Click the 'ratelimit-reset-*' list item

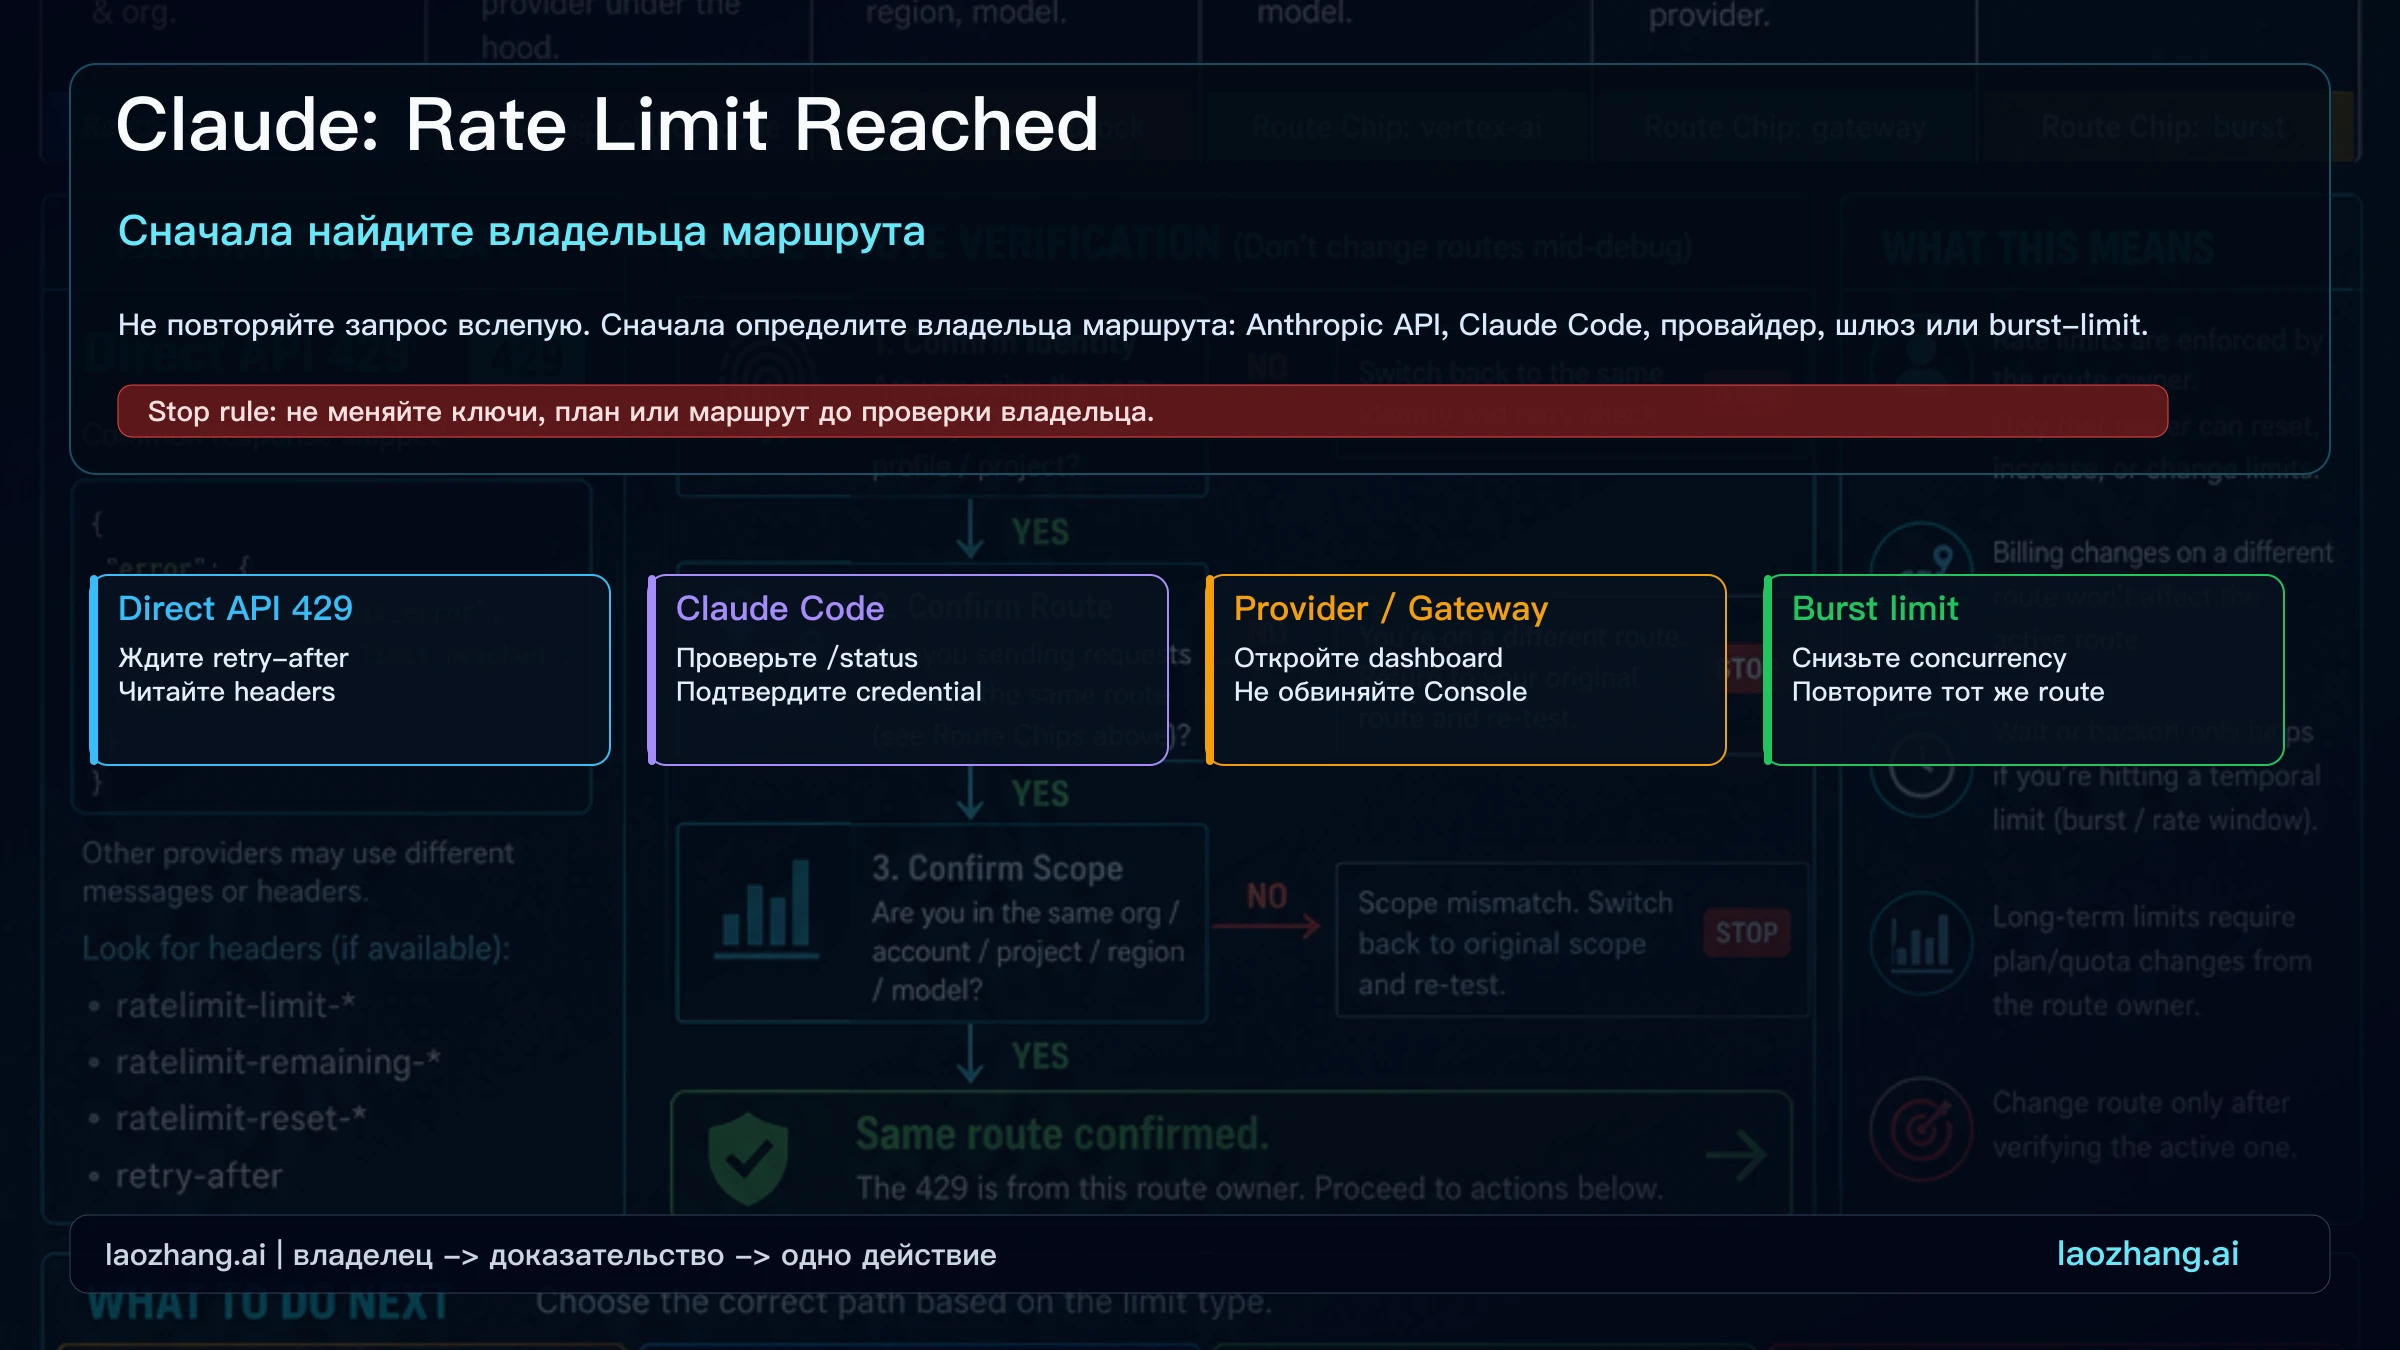point(241,1118)
